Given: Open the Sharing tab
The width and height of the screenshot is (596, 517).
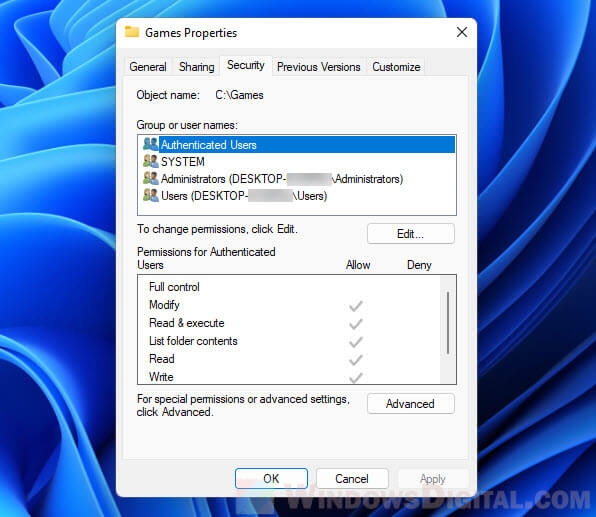Looking at the screenshot, I should (x=197, y=67).
